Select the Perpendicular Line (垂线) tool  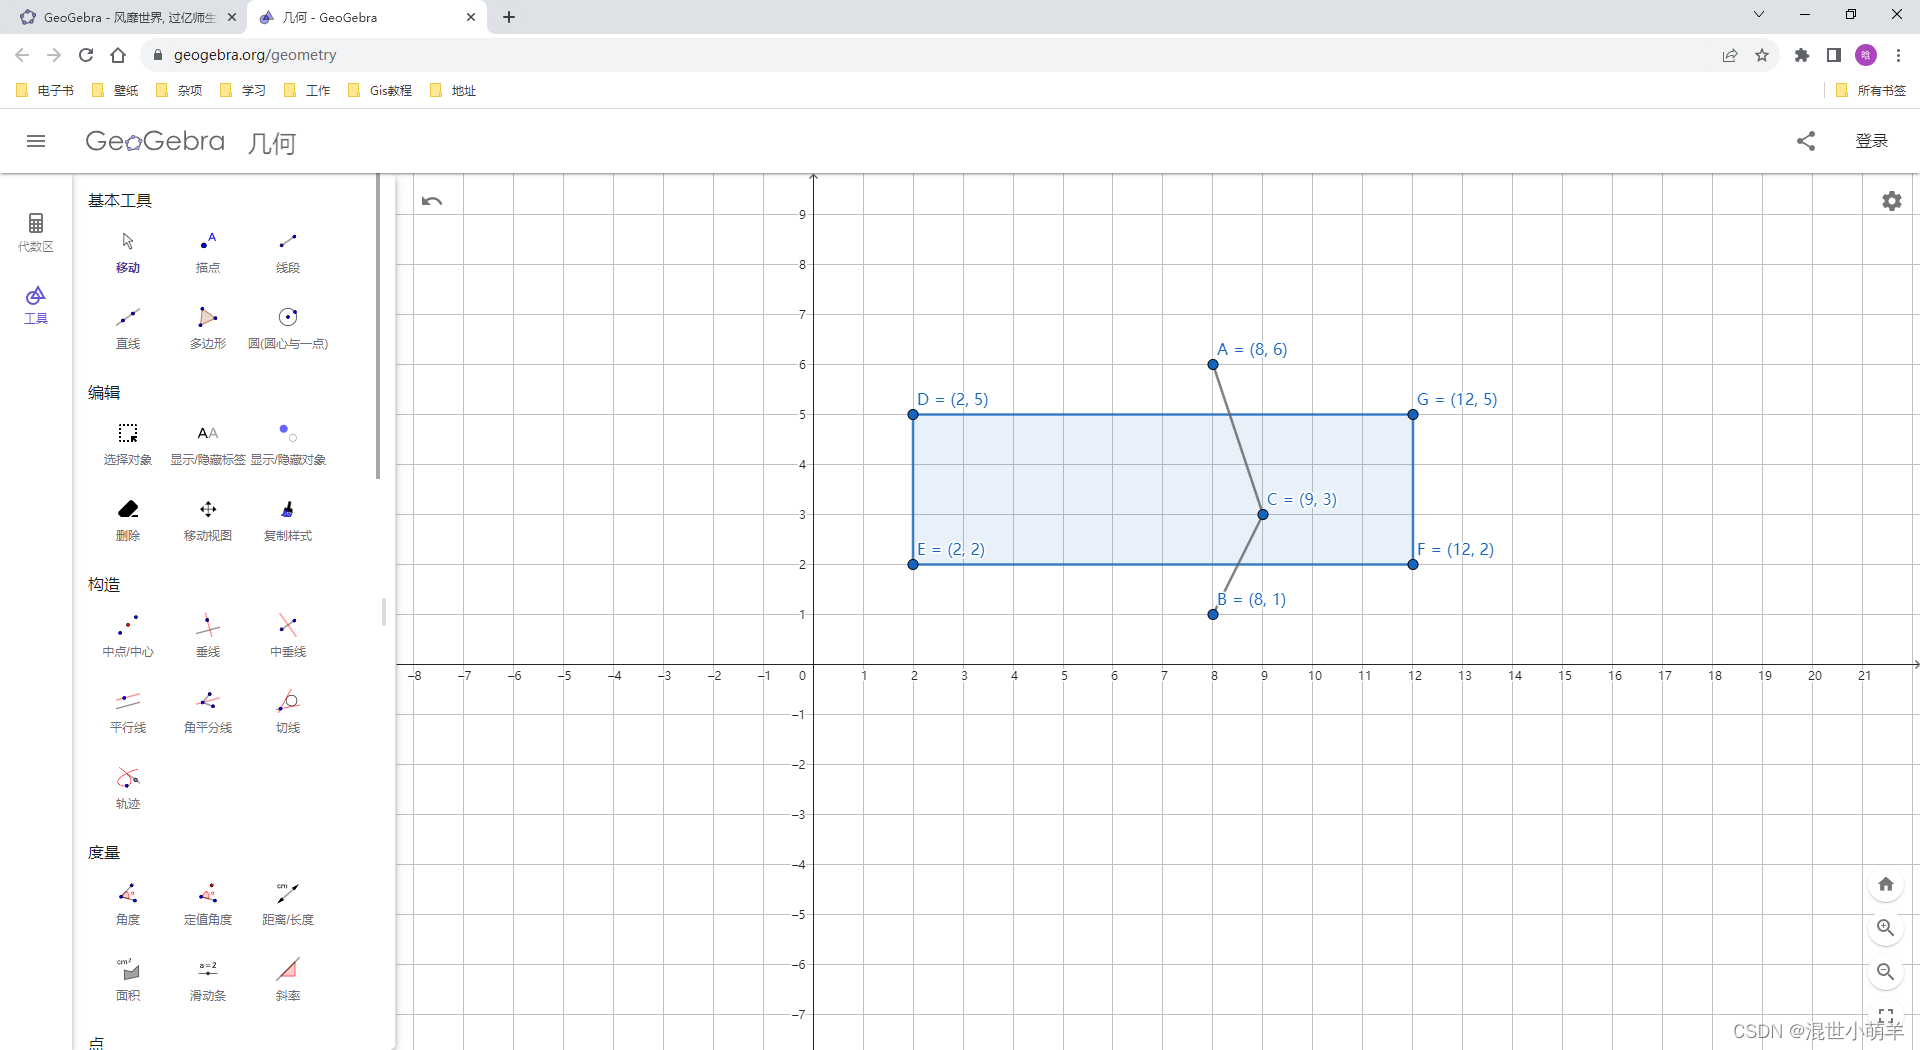[x=208, y=636]
